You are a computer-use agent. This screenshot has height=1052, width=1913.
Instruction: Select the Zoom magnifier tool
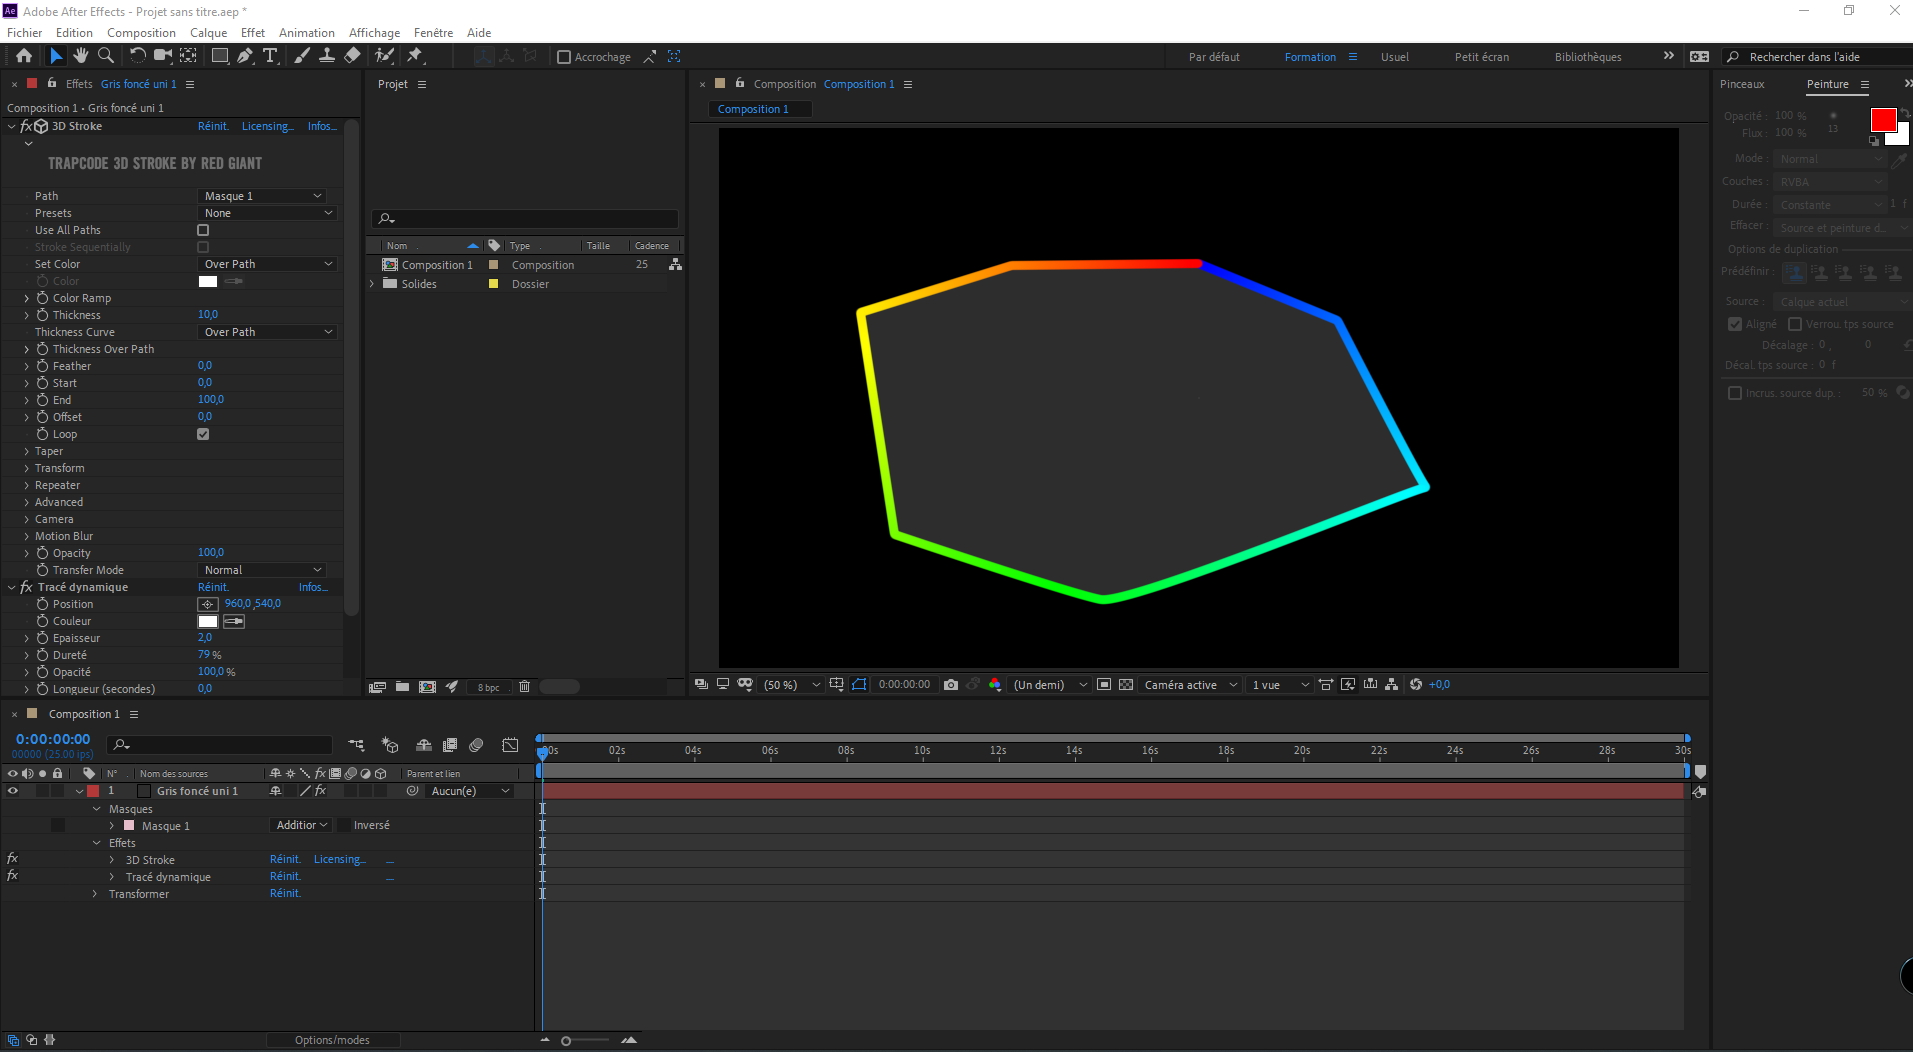click(x=106, y=56)
